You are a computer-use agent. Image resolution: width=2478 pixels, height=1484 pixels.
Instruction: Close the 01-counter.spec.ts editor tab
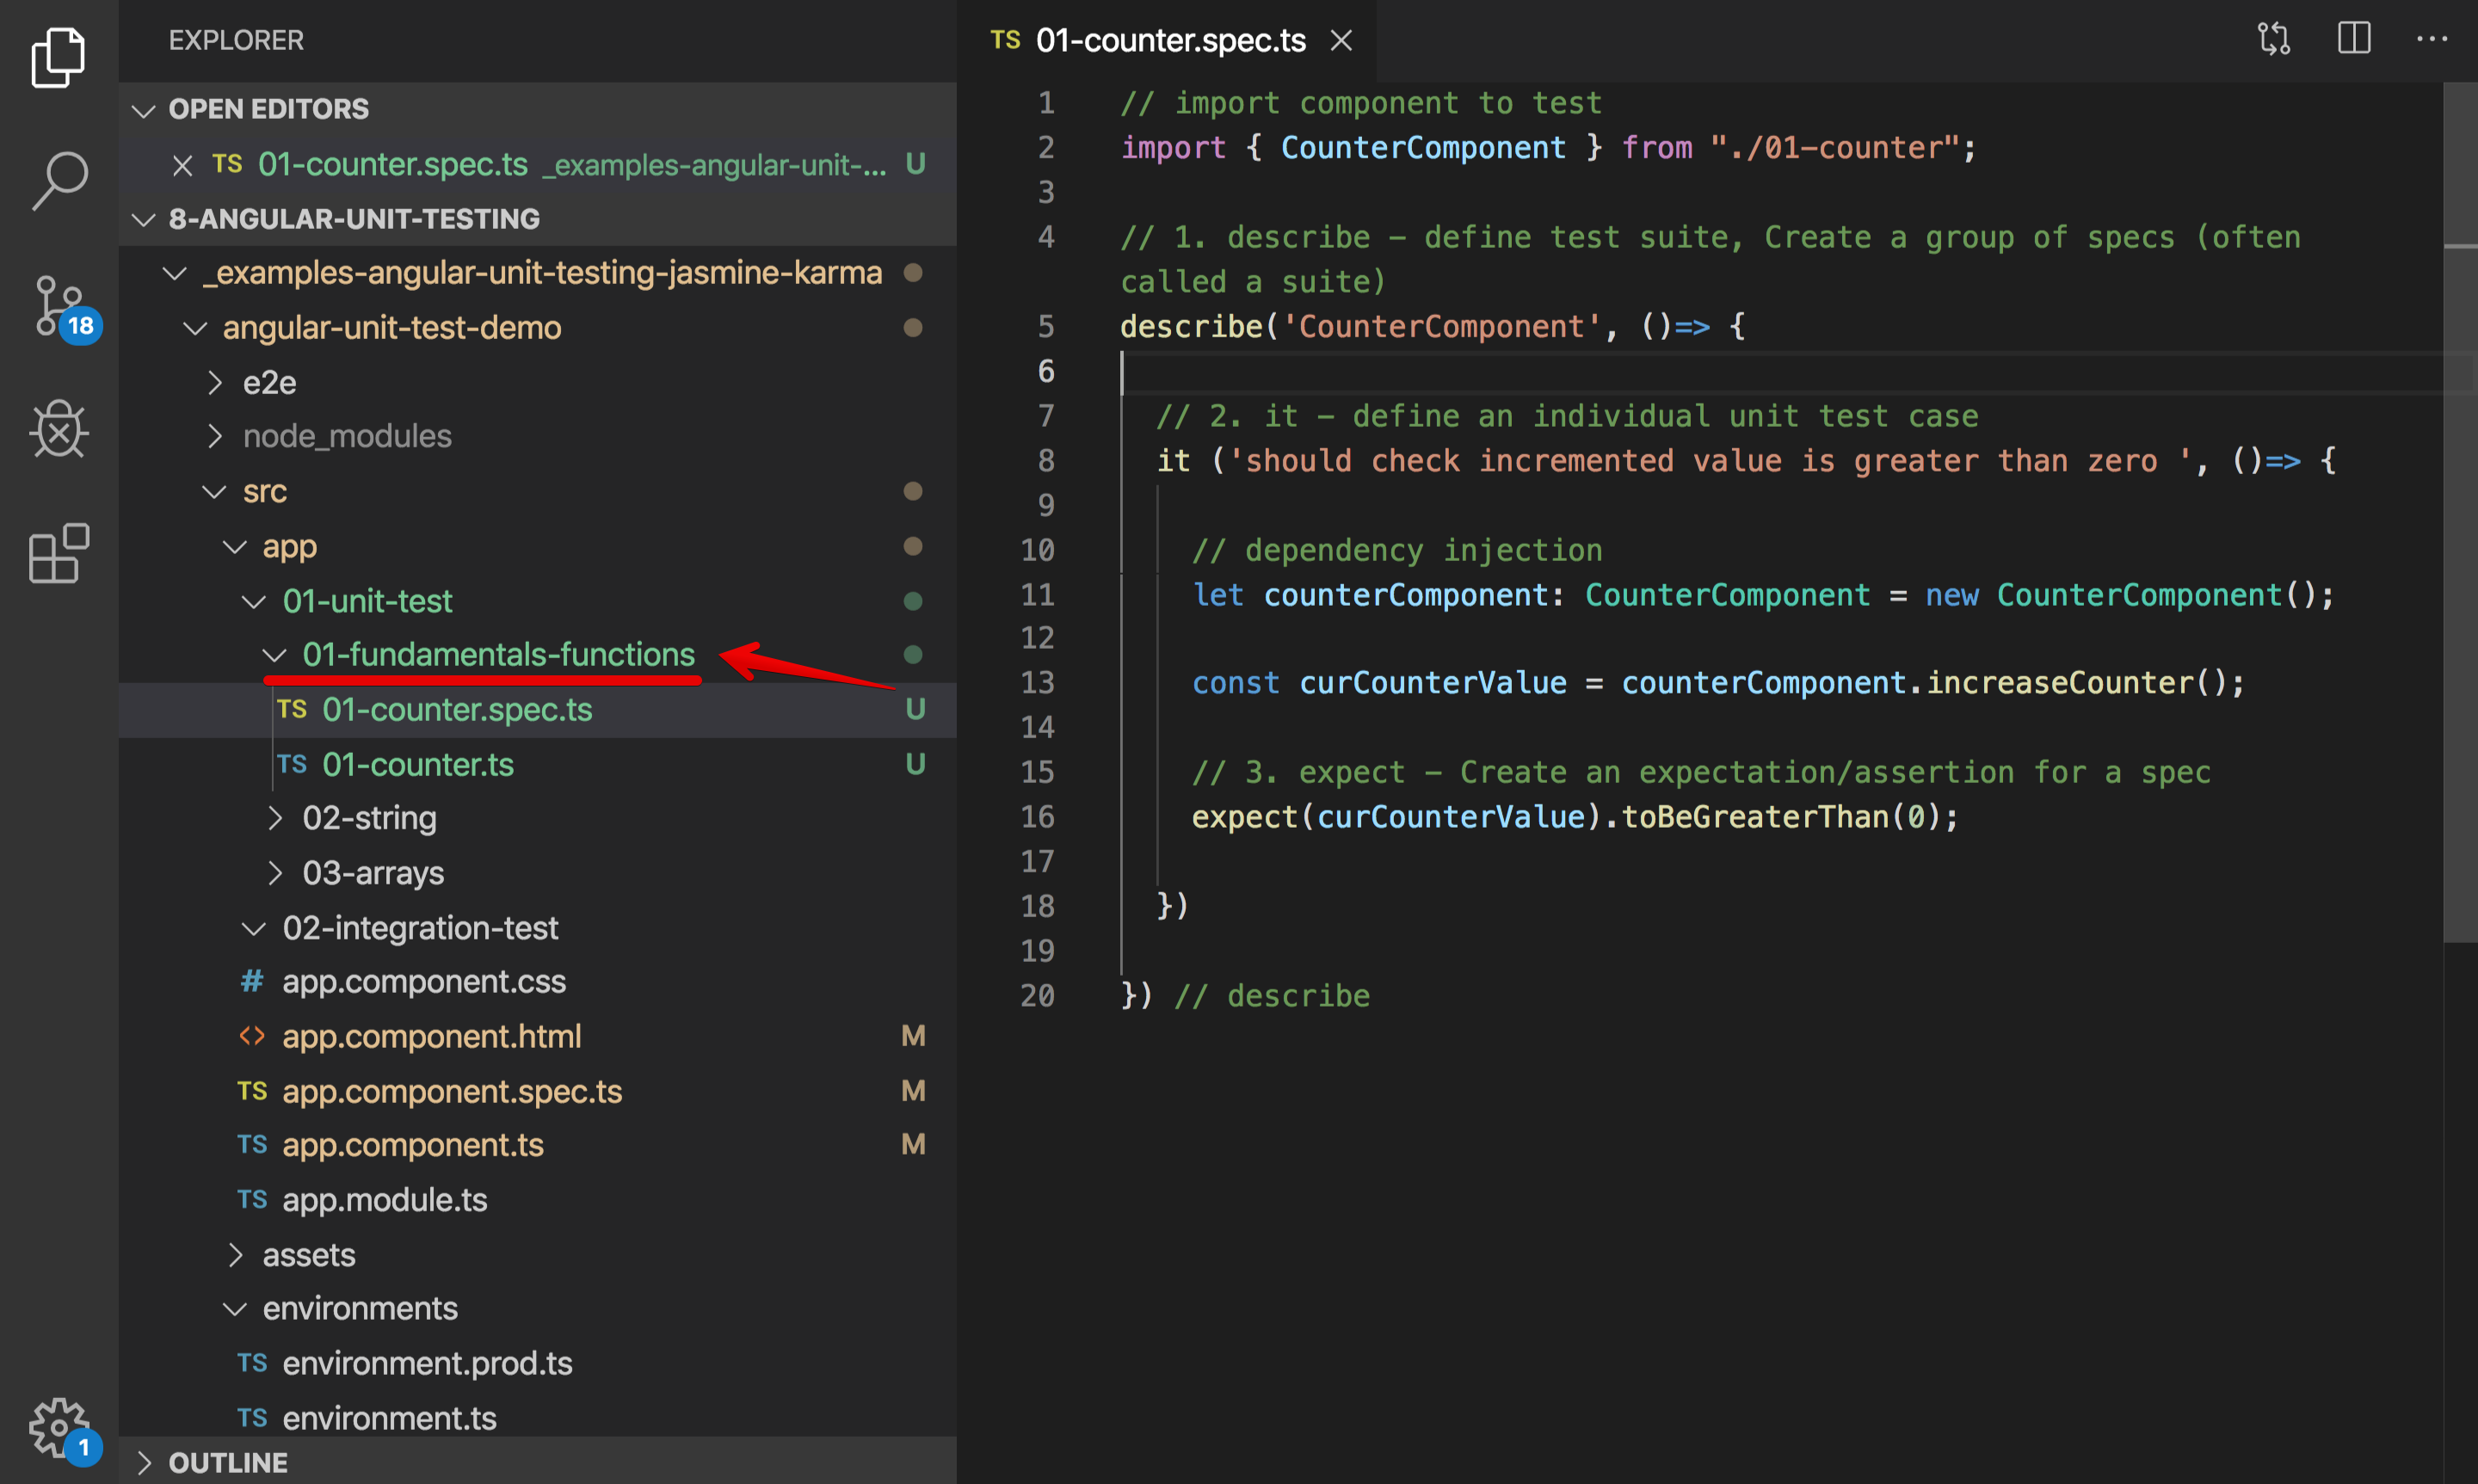[1341, 41]
